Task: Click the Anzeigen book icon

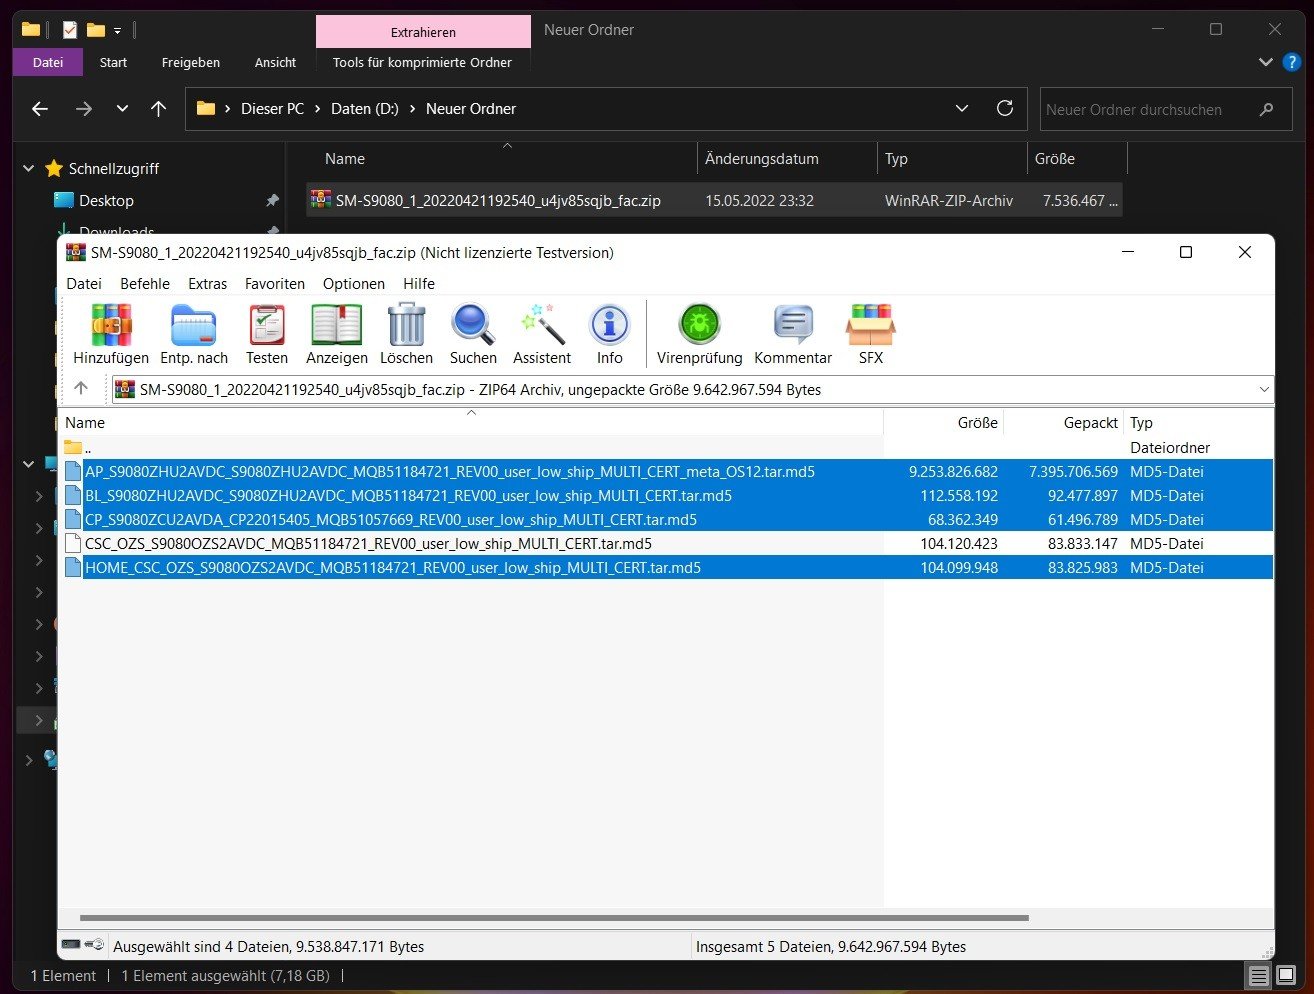Action: pyautogui.click(x=336, y=325)
